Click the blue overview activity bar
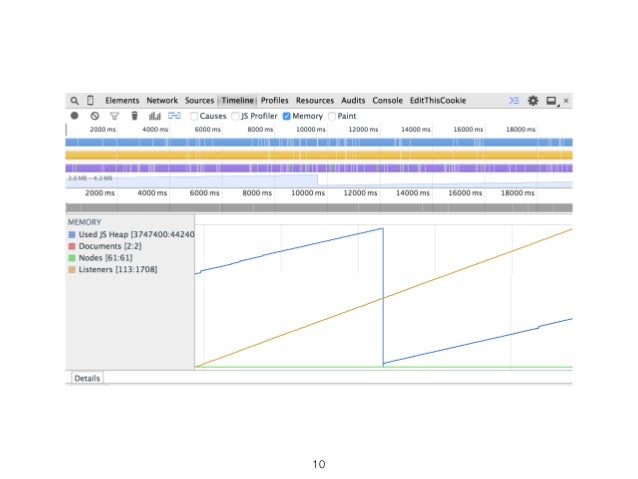Screen dimensions: 638x479 319,142
